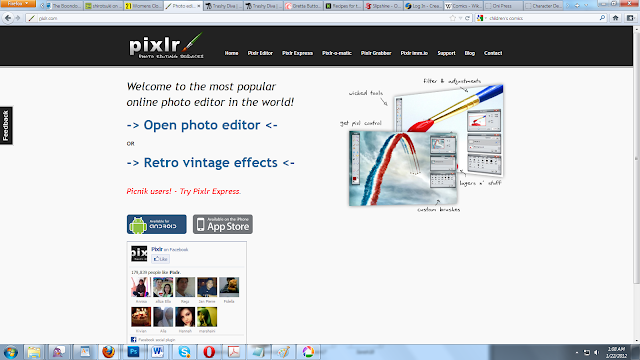Click the Adobe Reader taskbar icon

coord(234,352)
